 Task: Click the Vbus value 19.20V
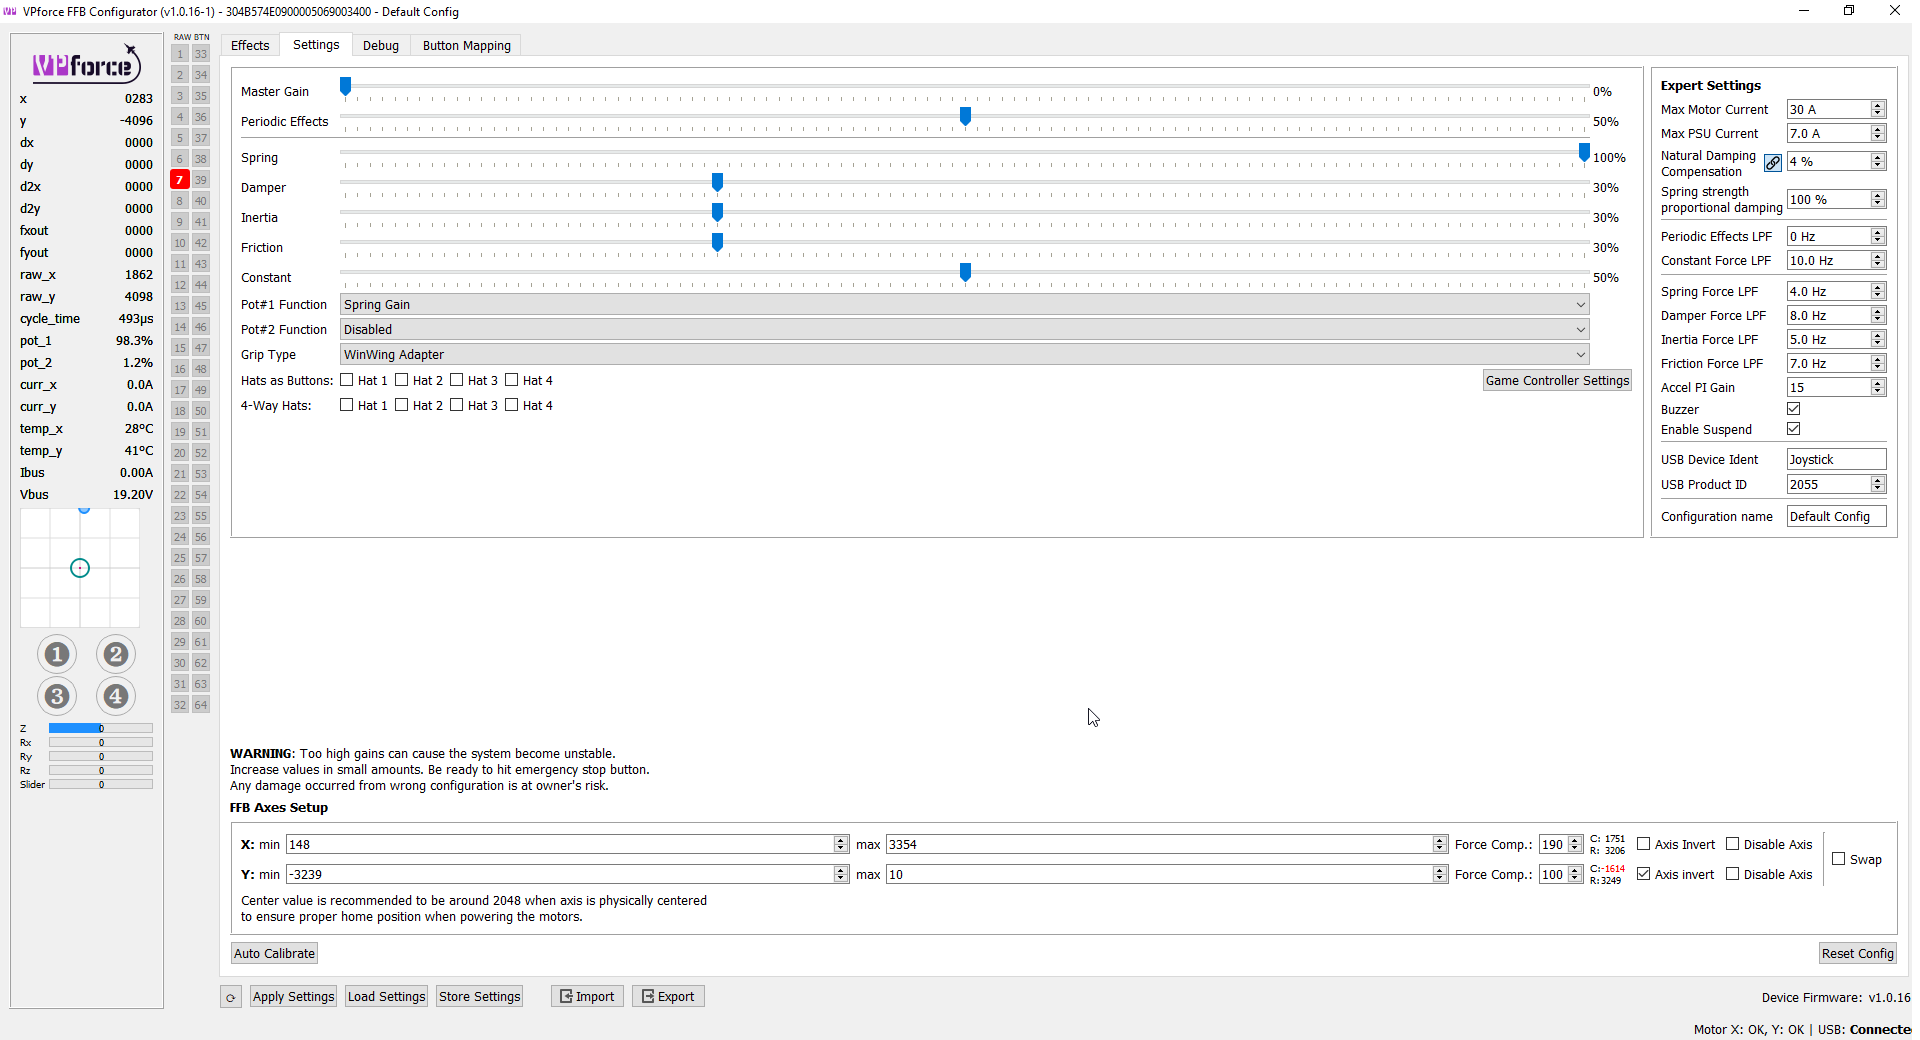pyautogui.click(x=133, y=495)
